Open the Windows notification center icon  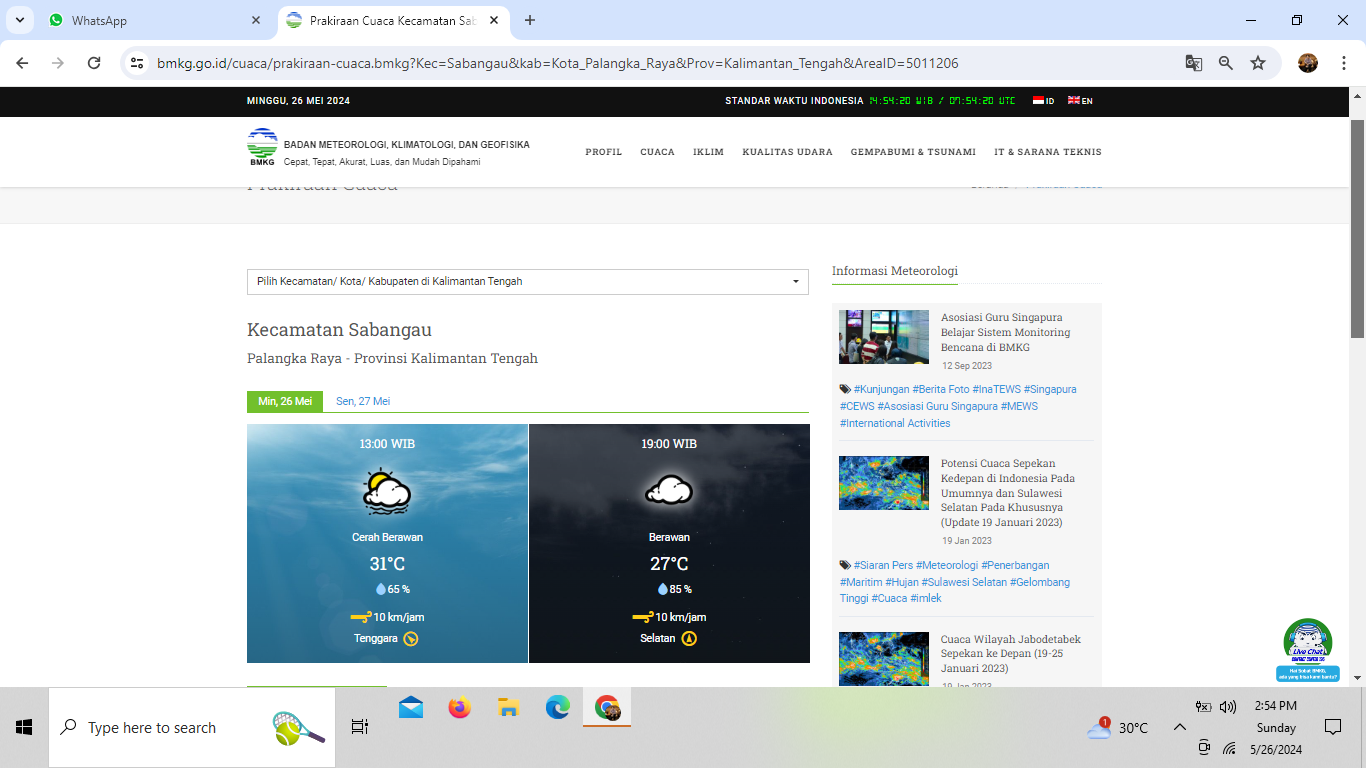pos(1333,727)
